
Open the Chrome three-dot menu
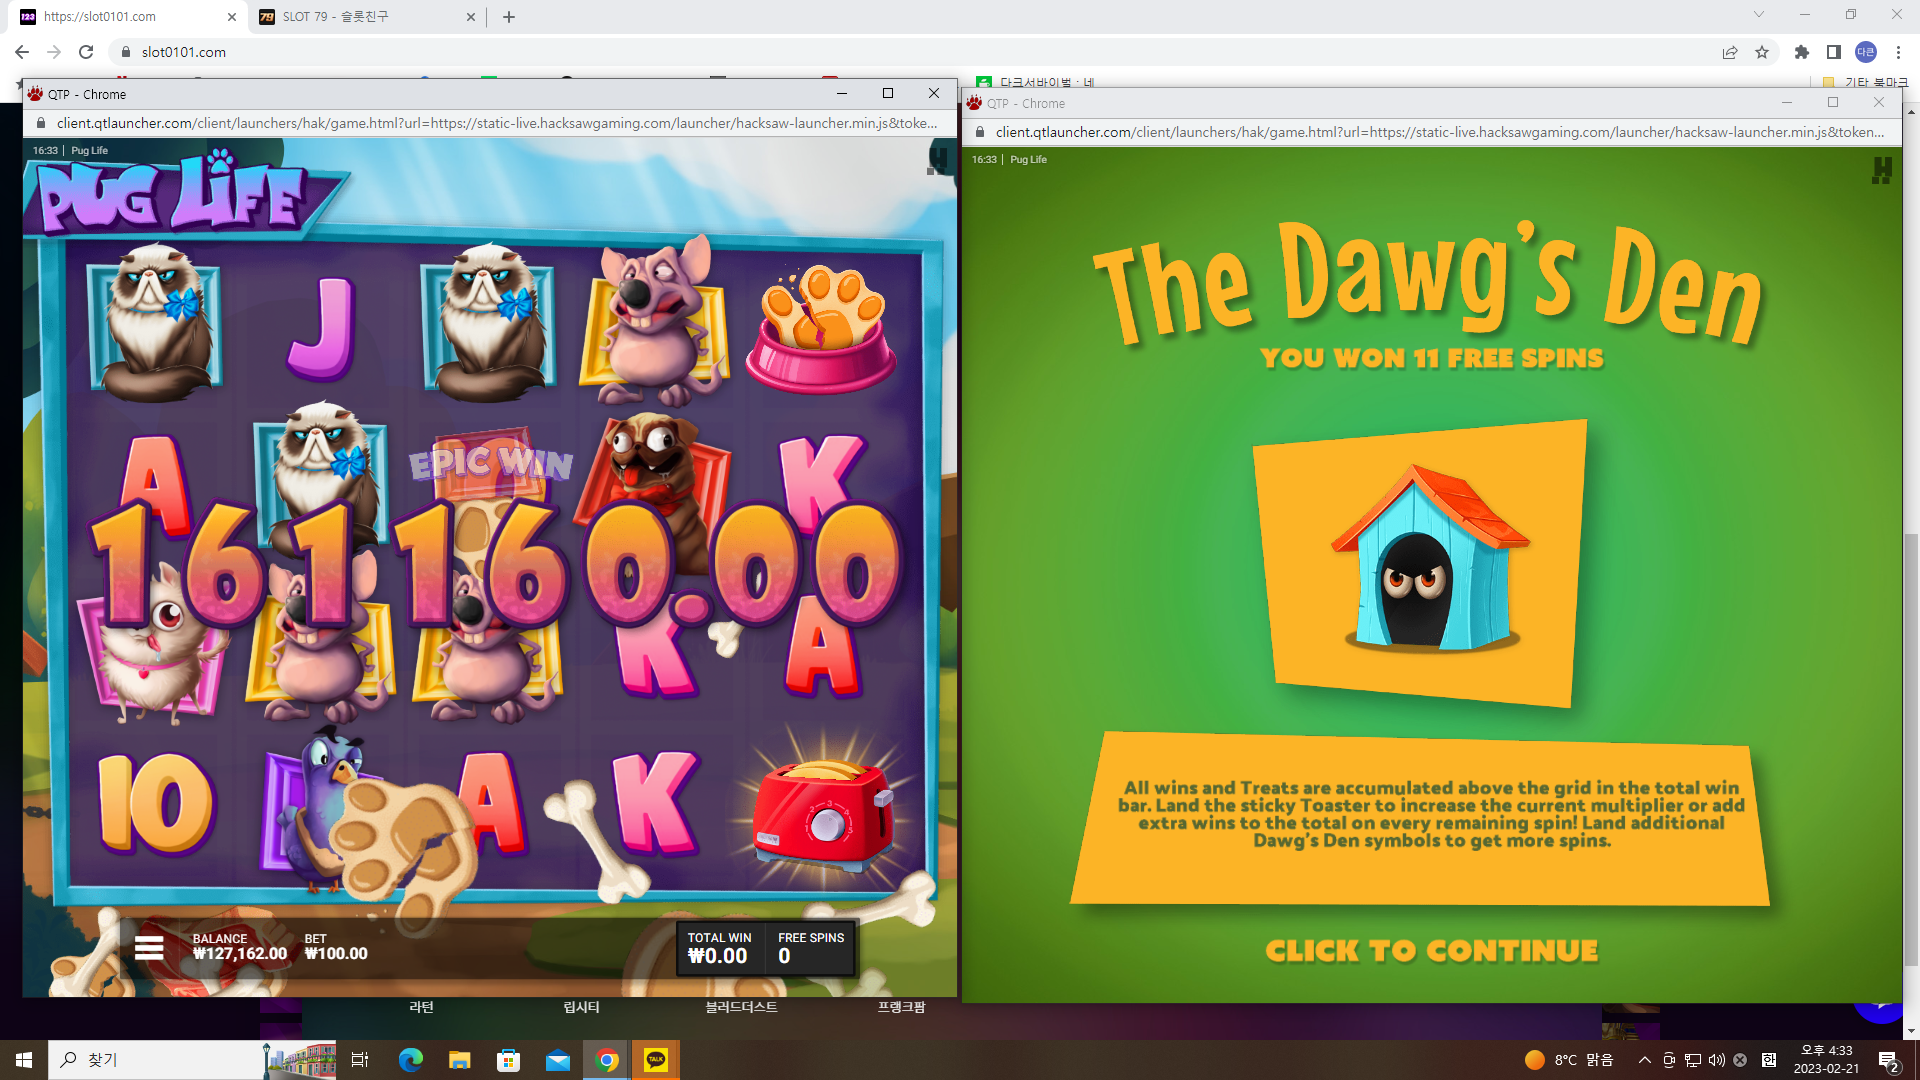pyautogui.click(x=1898, y=52)
